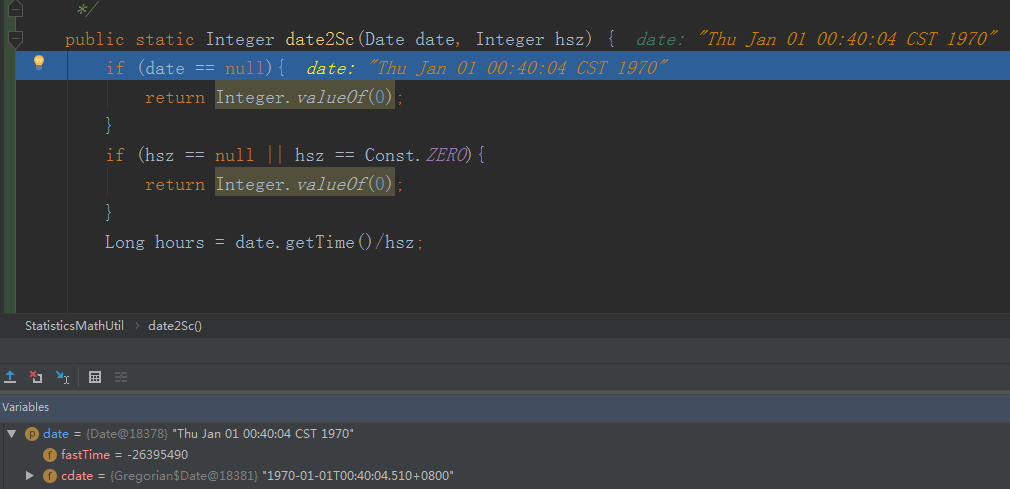Select StatisticsMathUtil in the breadcrumb bar

pyautogui.click(x=74, y=325)
